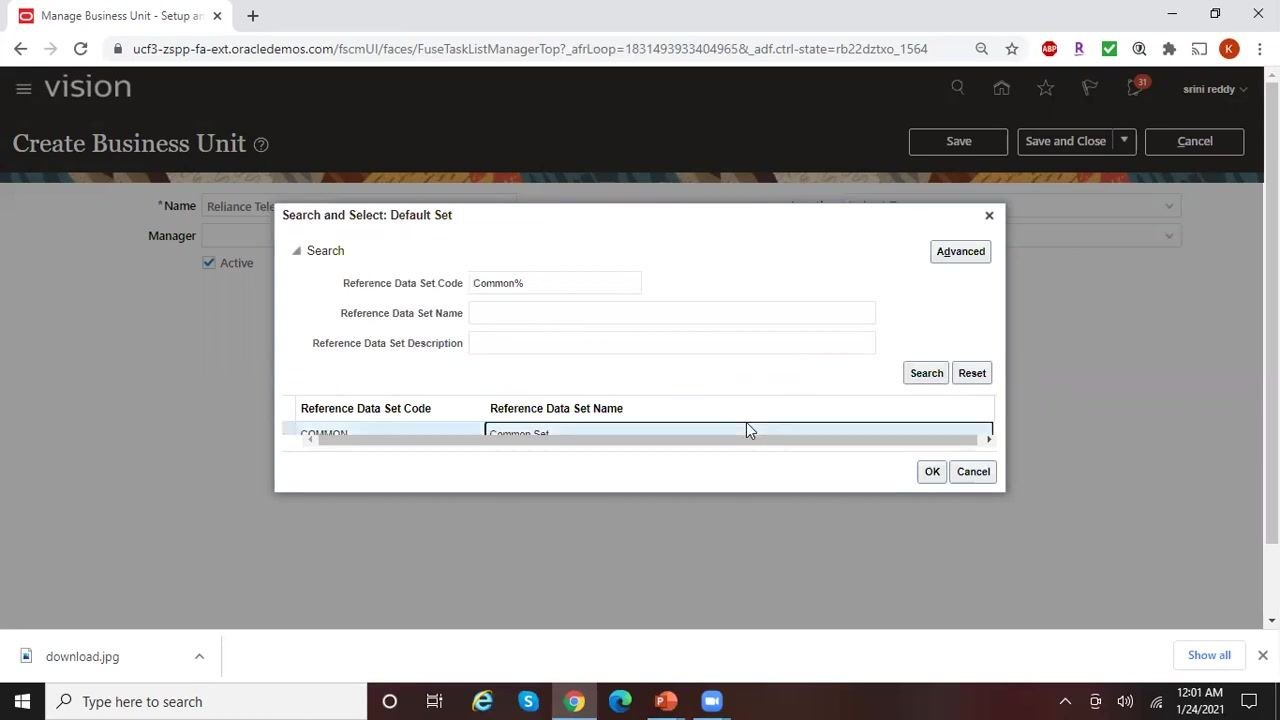Click Save and Close button
1280x720 pixels.
coord(1065,142)
